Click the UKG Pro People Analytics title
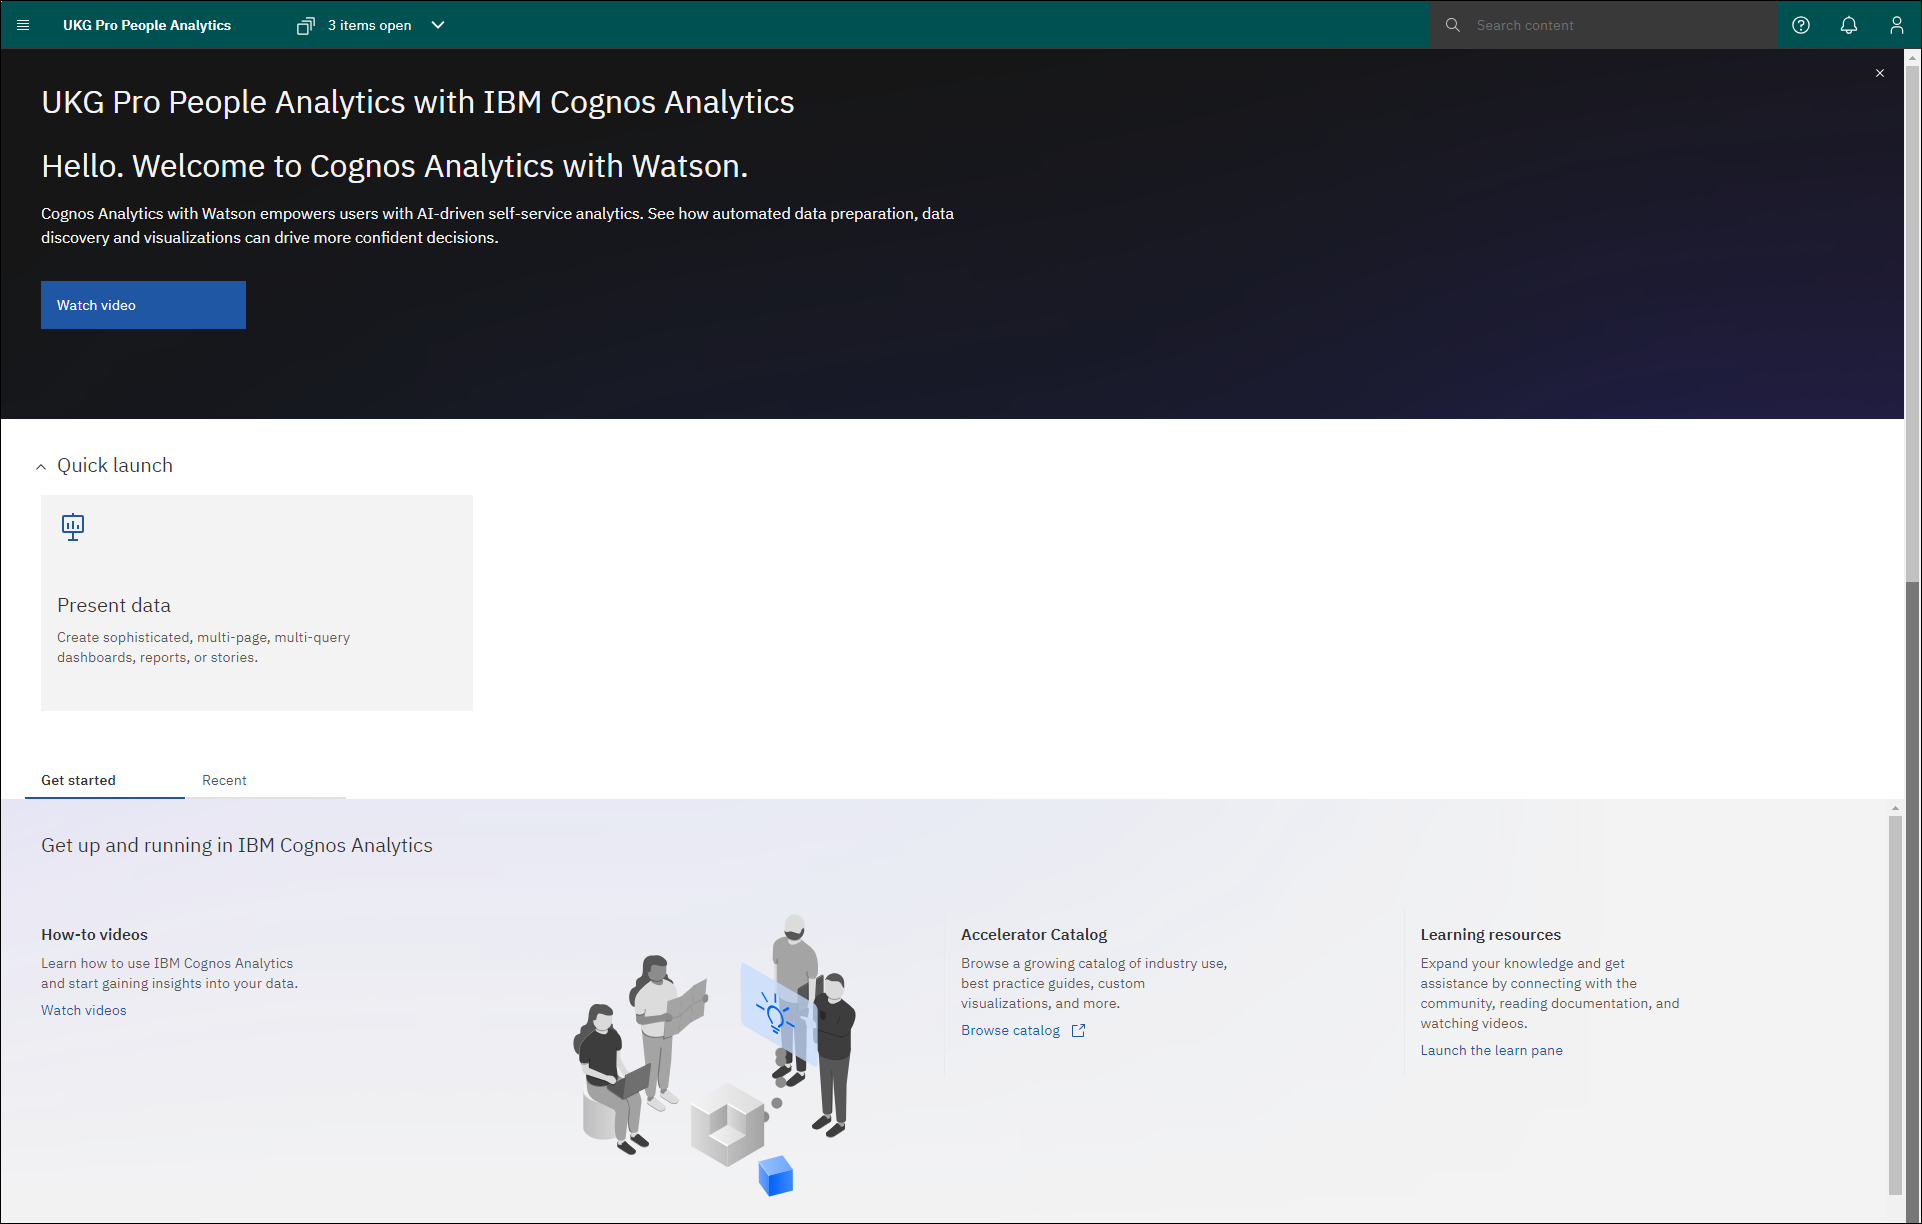This screenshot has height=1224, width=1922. click(x=147, y=25)
